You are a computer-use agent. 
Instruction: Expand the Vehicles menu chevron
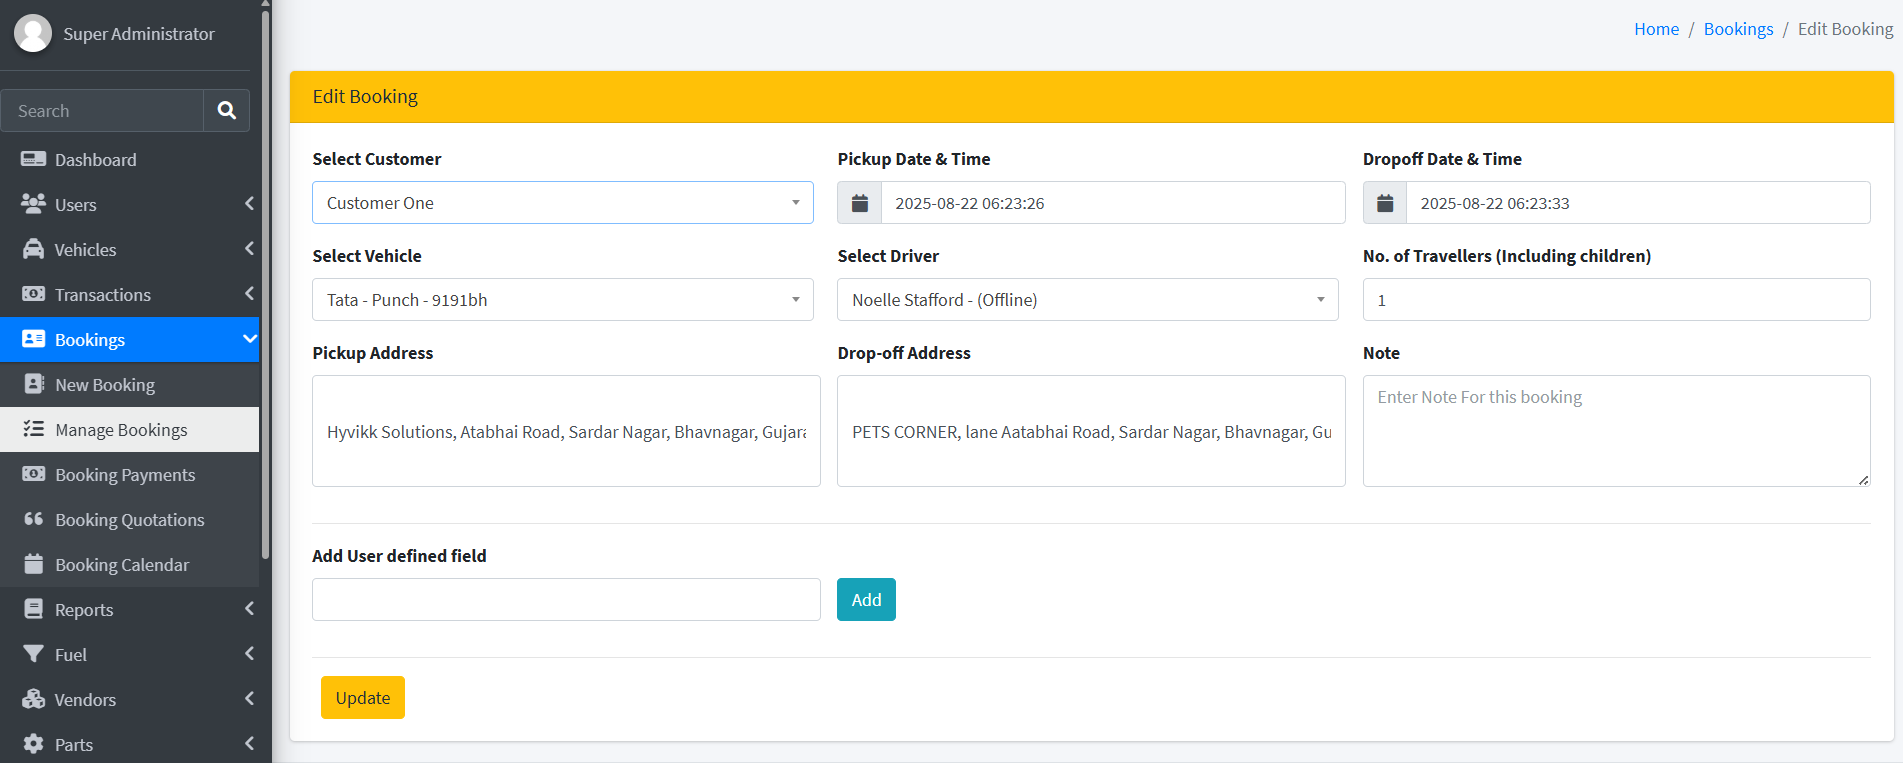click(x=249, y=249)
